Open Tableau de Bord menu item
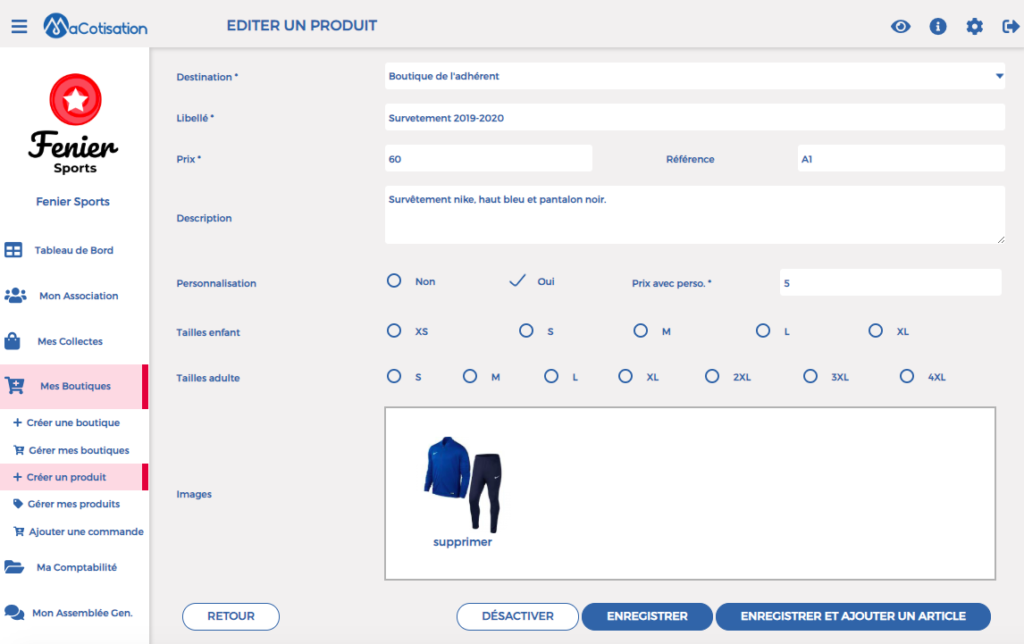Viewport: 1024px width, 644px height. (74, 250)
